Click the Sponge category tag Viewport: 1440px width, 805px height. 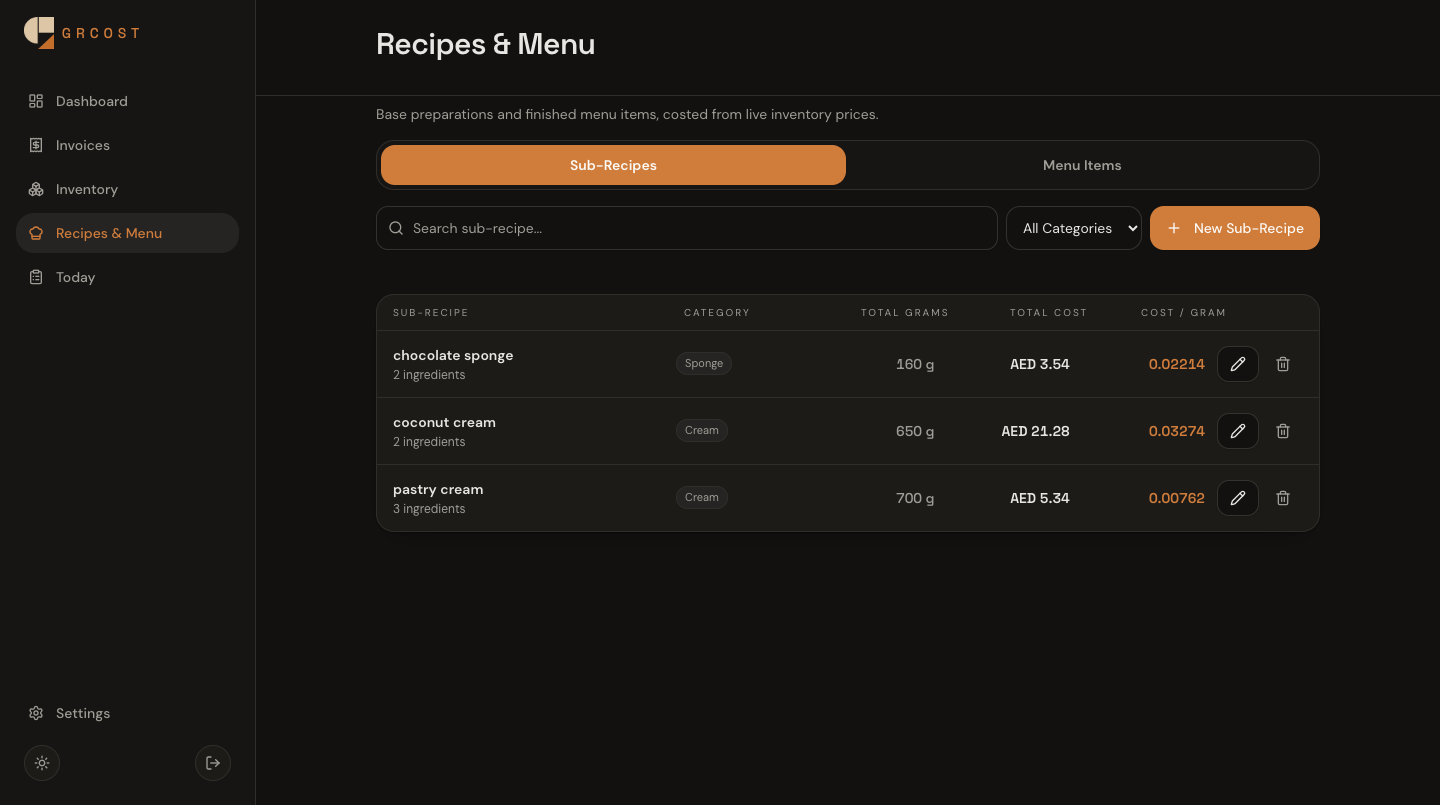(x=704, y=363)
